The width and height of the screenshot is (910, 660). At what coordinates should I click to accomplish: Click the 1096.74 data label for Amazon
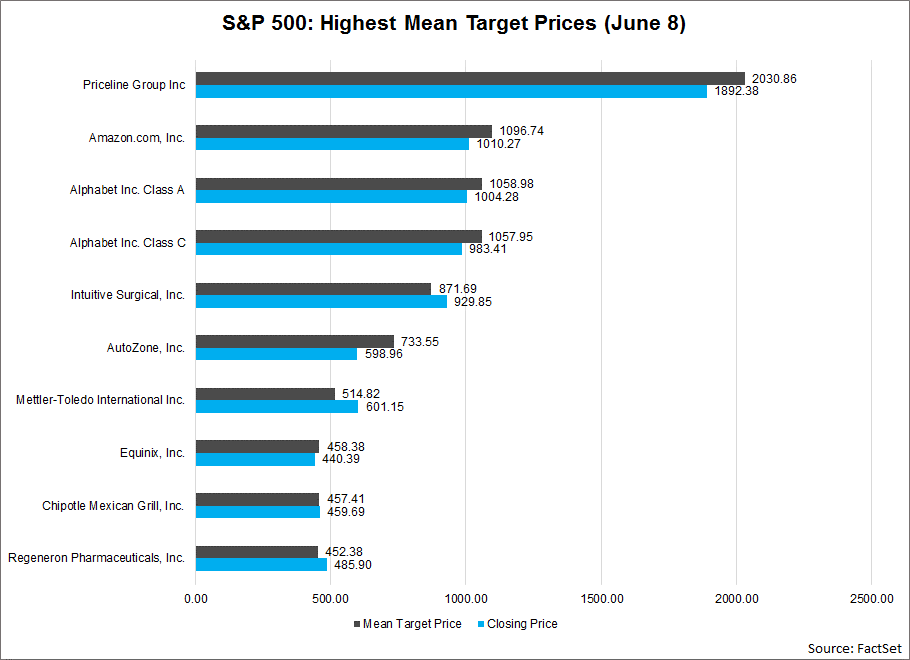[x=525, y=131]
